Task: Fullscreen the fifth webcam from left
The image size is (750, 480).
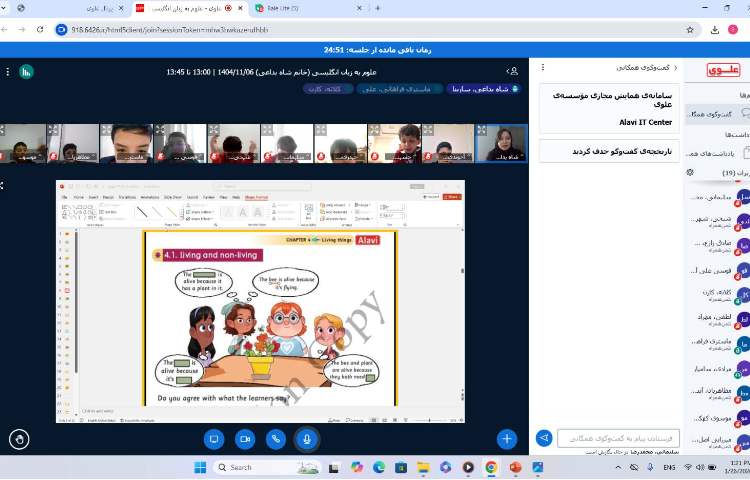Action: point(214,130)
